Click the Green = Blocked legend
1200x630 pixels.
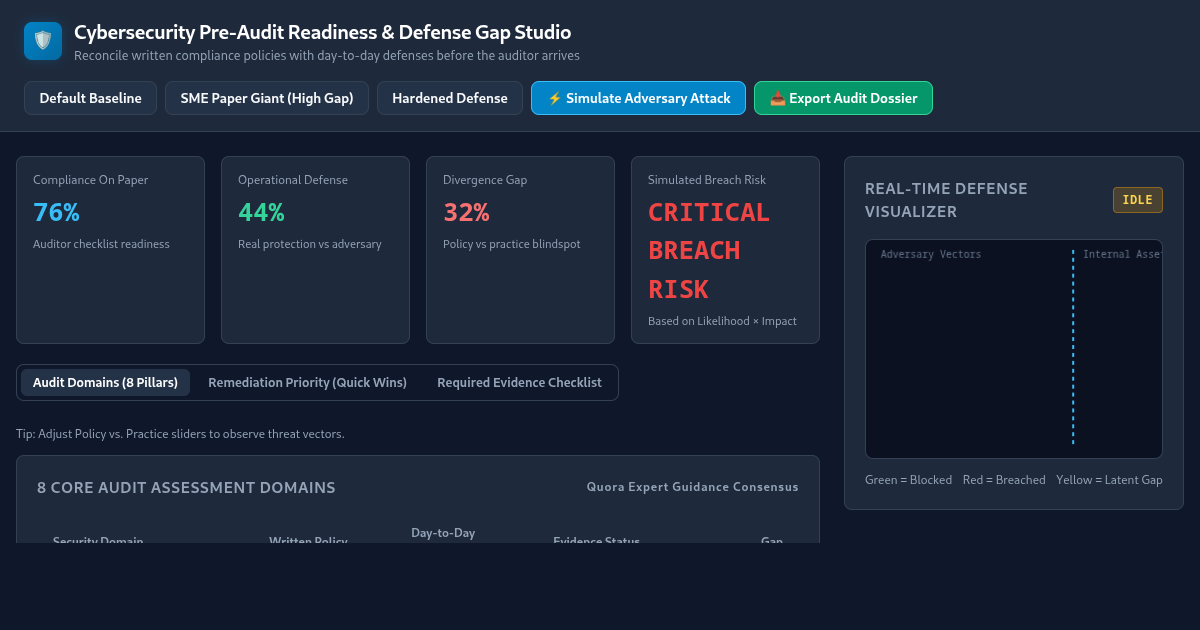pyautogui.click(x=908, y=480)
